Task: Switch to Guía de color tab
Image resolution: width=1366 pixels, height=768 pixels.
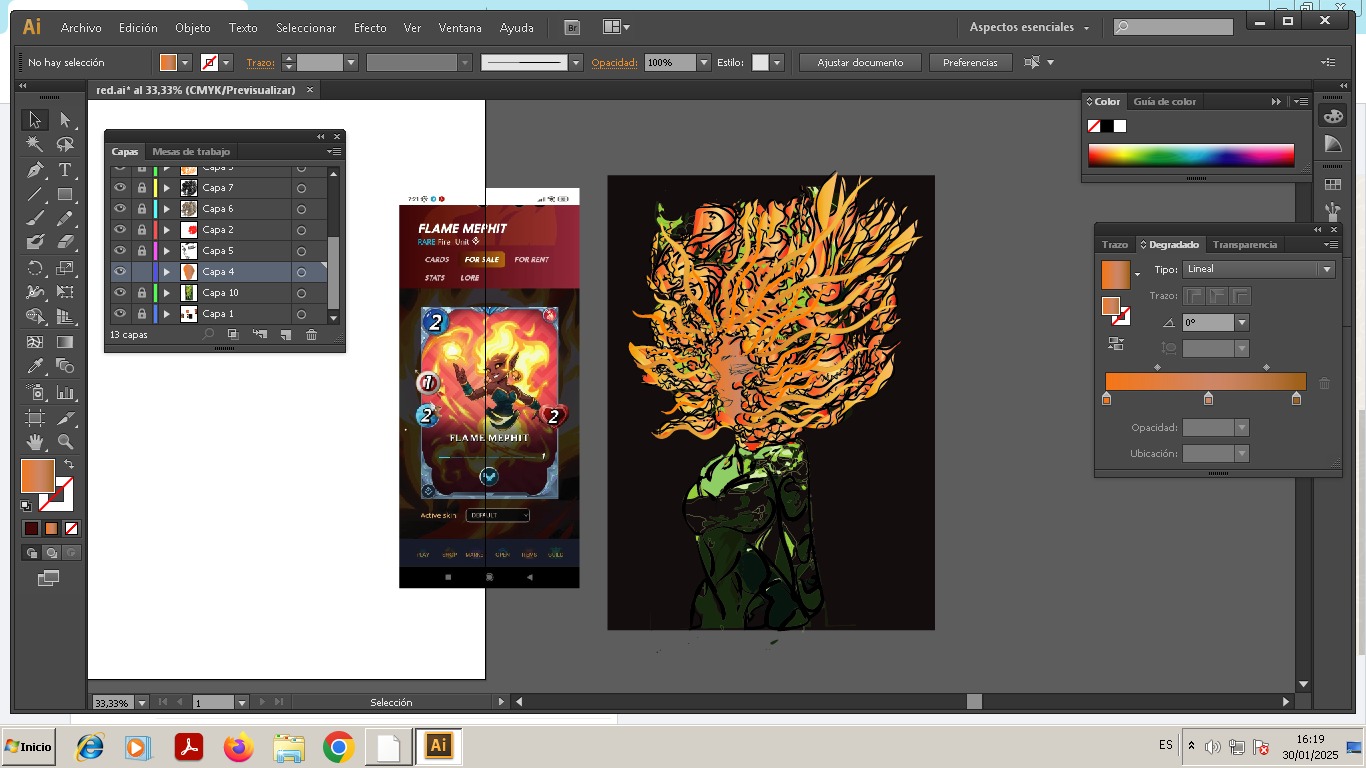Action: (x=1164, y=102)
